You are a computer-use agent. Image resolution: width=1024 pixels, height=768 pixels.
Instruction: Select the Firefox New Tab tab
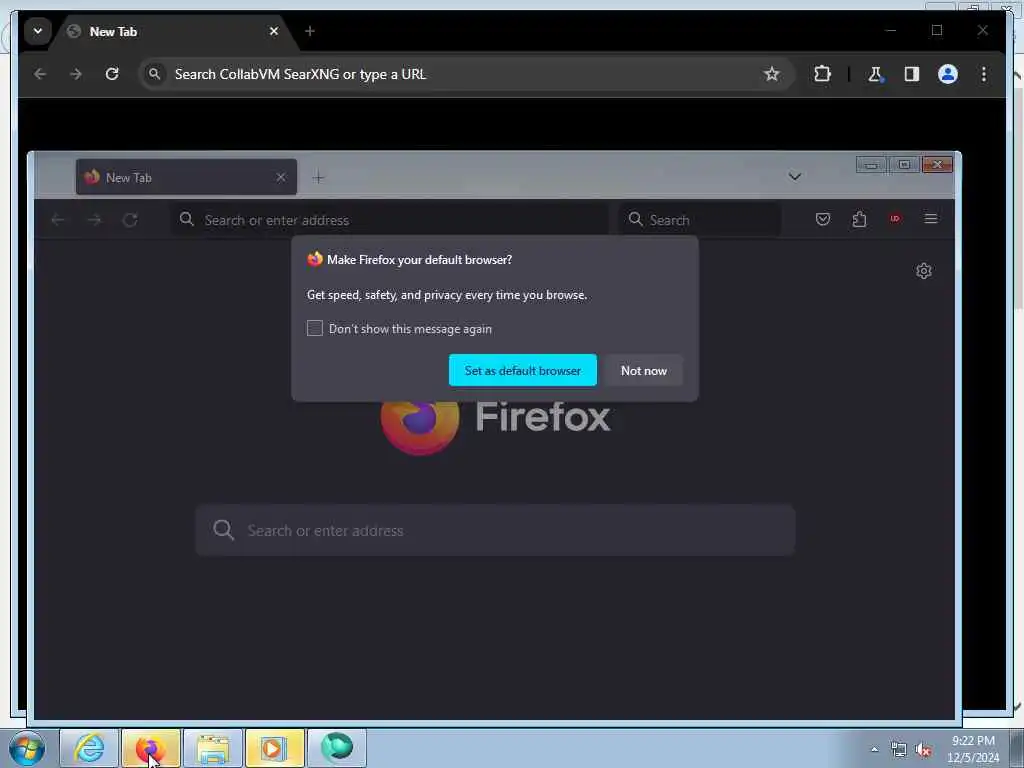(186, 177)
